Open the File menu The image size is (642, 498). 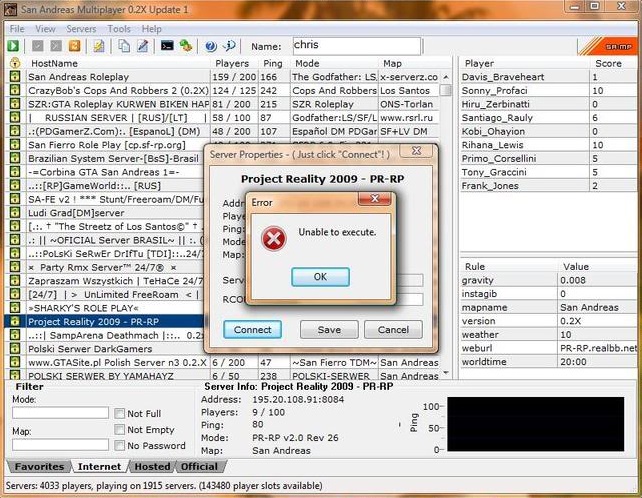pyautogui.click(x=17, y=29)
